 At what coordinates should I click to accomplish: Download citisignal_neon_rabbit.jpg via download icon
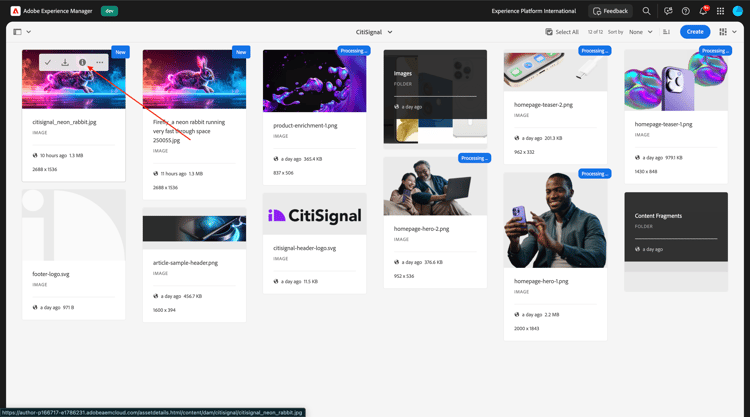[65, 62]
